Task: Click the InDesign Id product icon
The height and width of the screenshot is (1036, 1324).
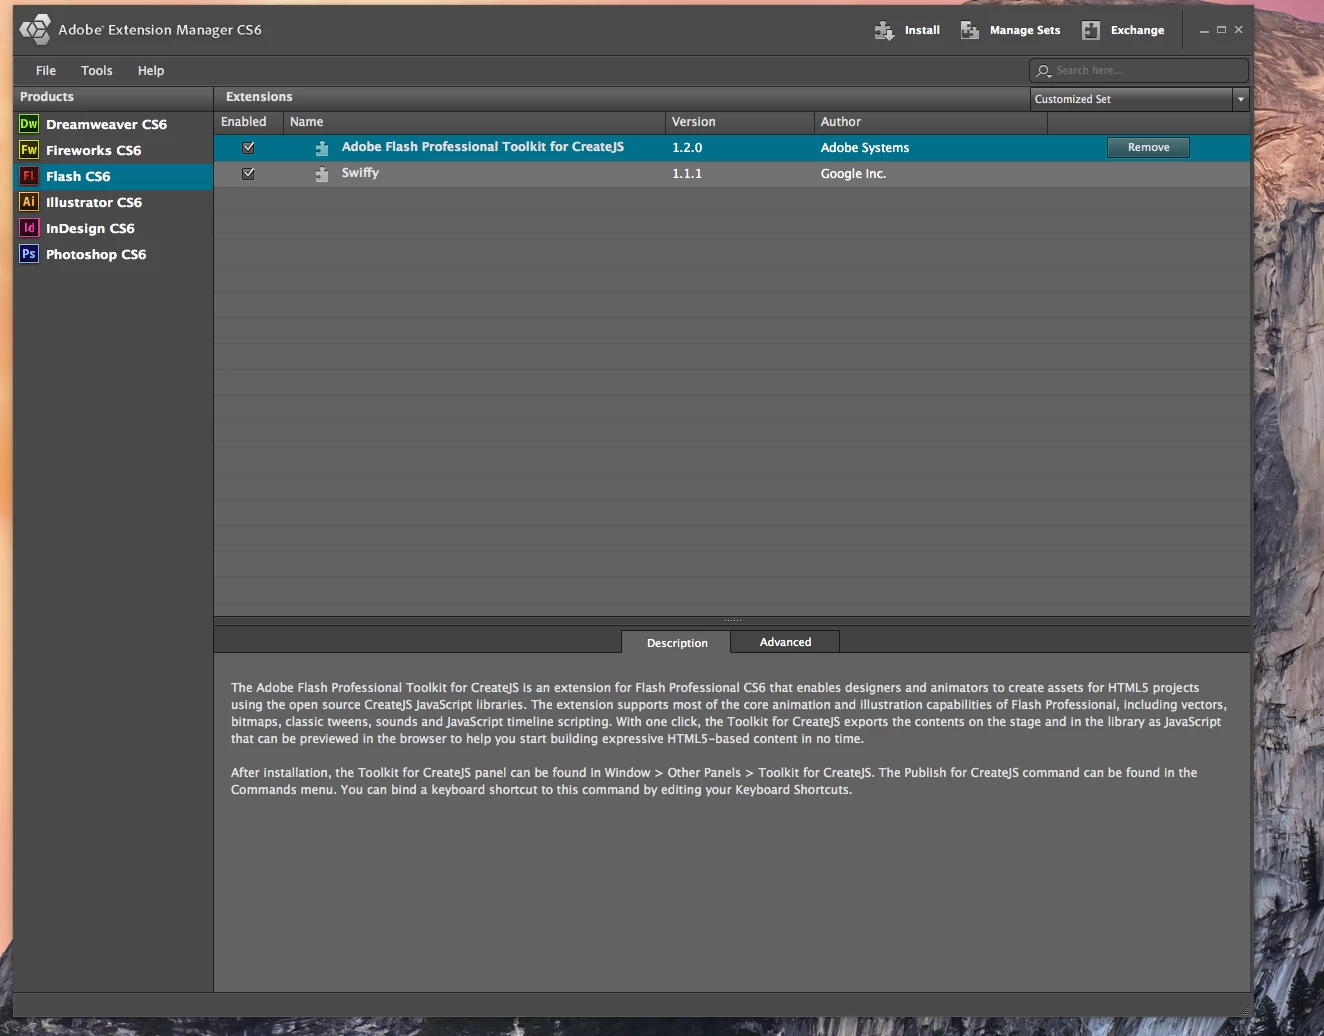Action: click(x=29, y=228)
